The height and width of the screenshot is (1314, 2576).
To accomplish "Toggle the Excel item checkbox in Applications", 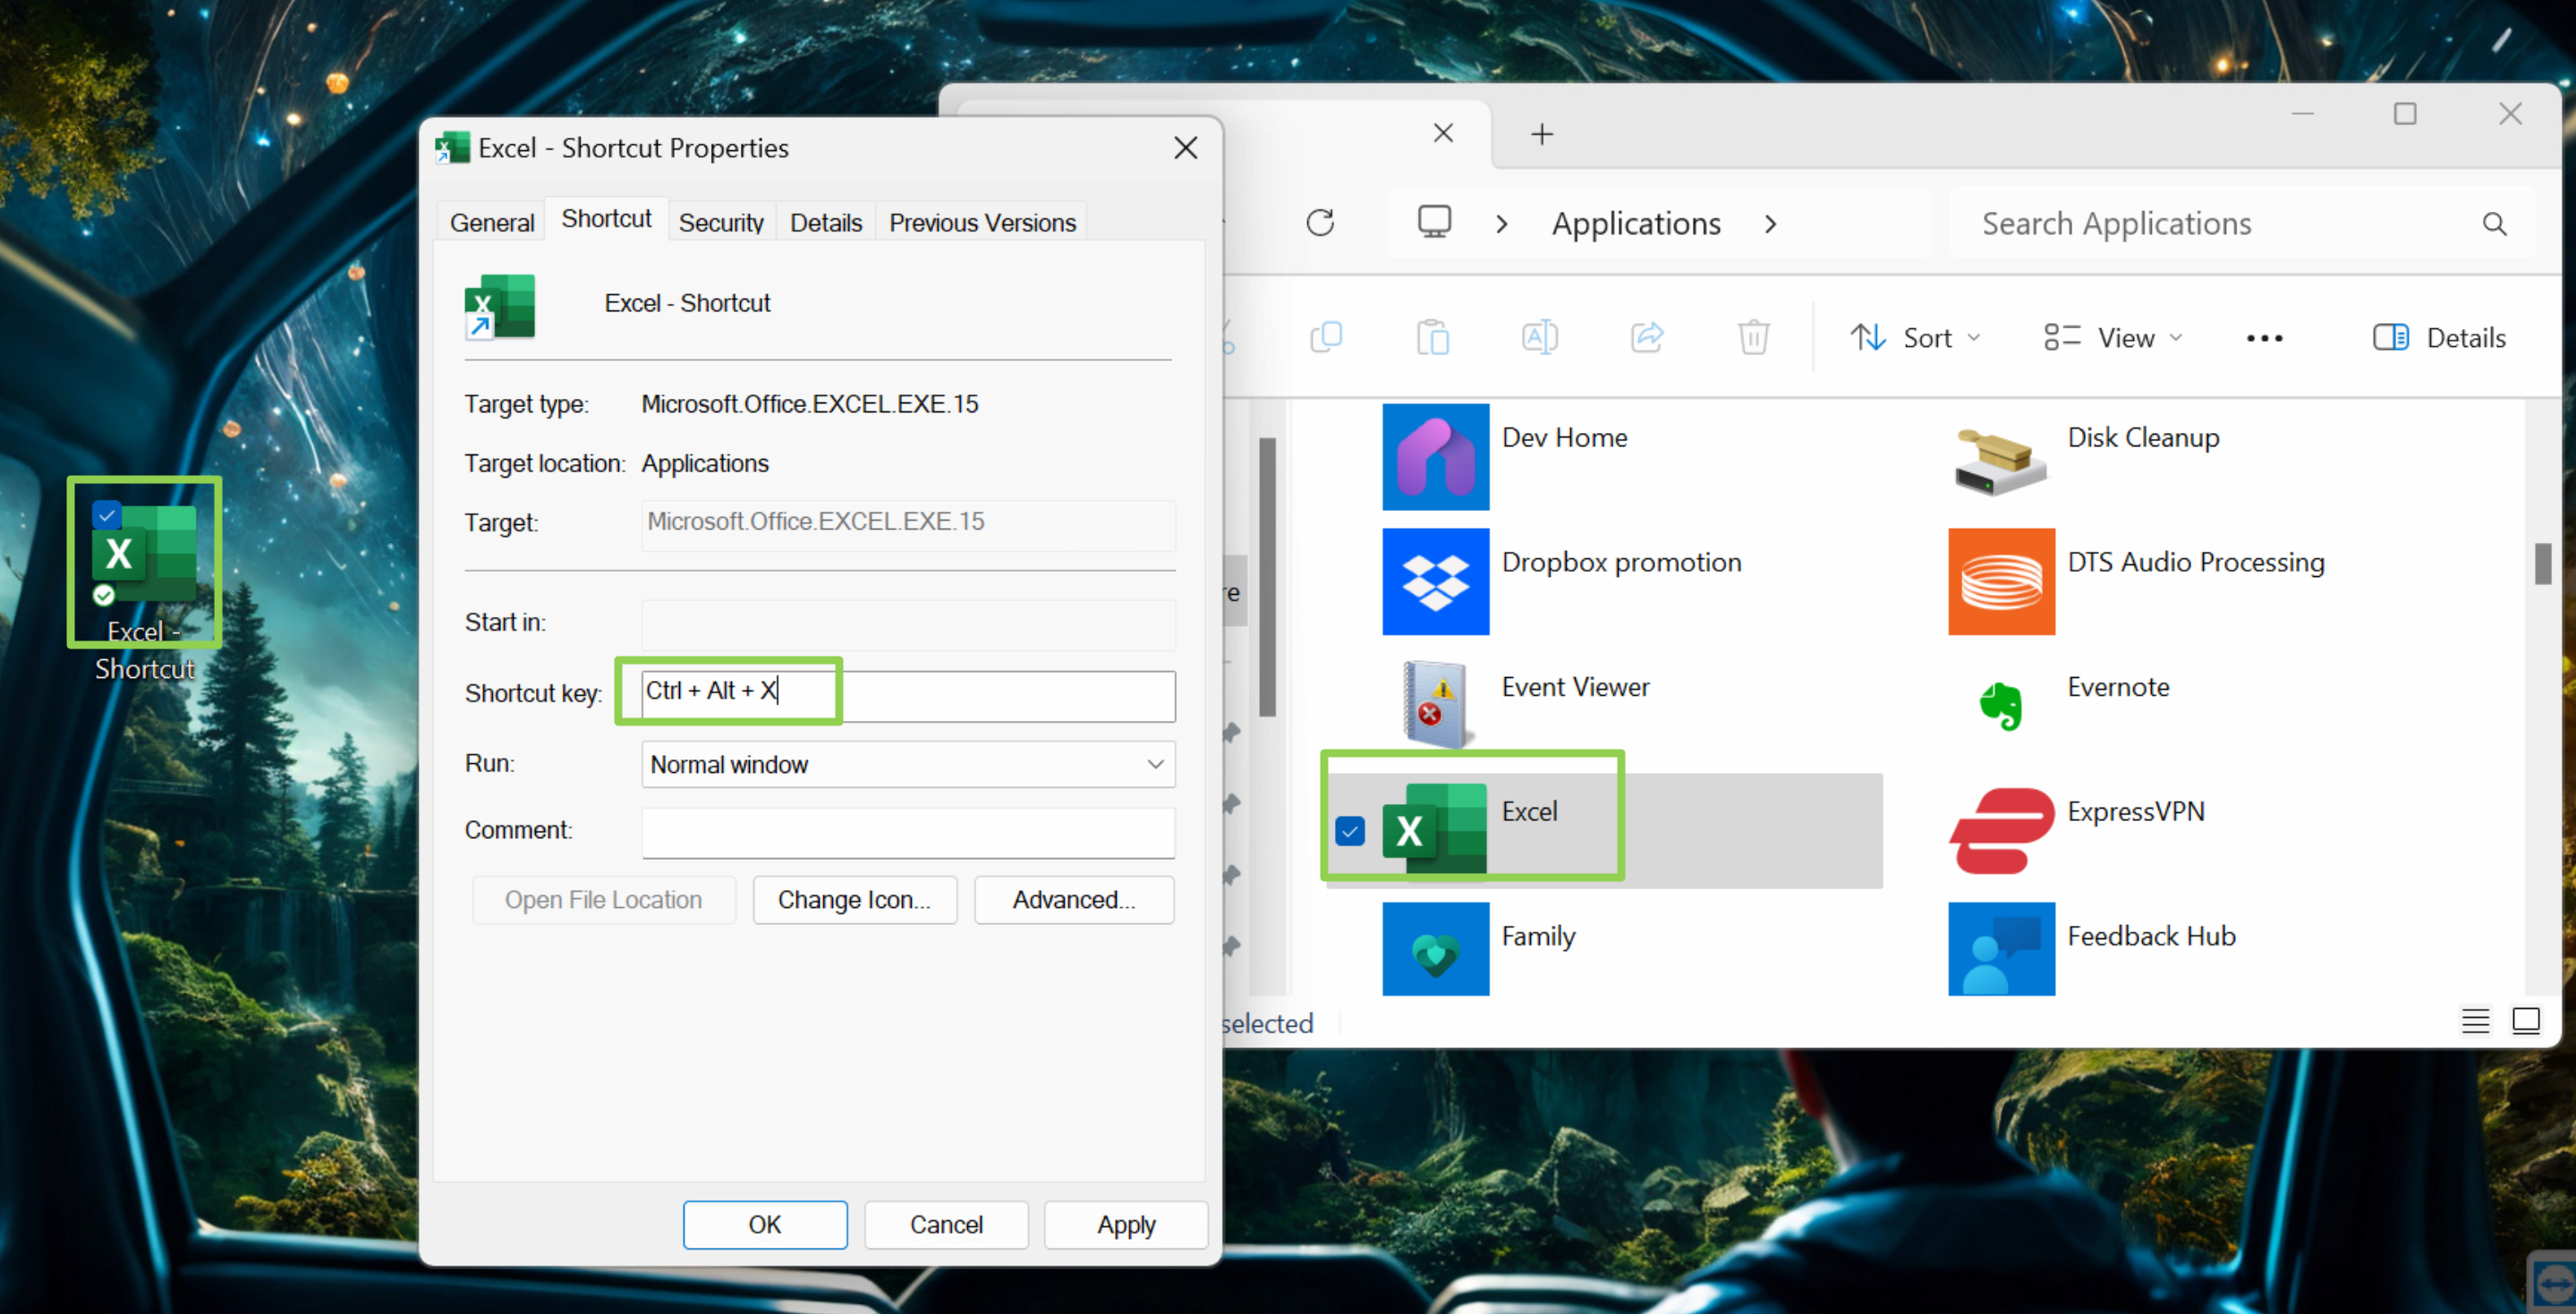I will click(1350, 831).
